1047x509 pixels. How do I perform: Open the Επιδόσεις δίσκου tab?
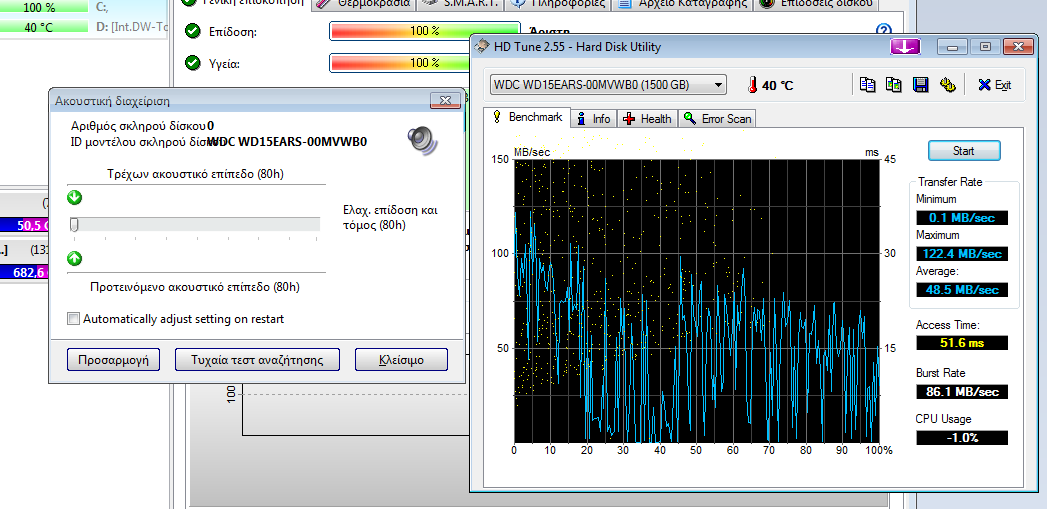pos(816,3)
